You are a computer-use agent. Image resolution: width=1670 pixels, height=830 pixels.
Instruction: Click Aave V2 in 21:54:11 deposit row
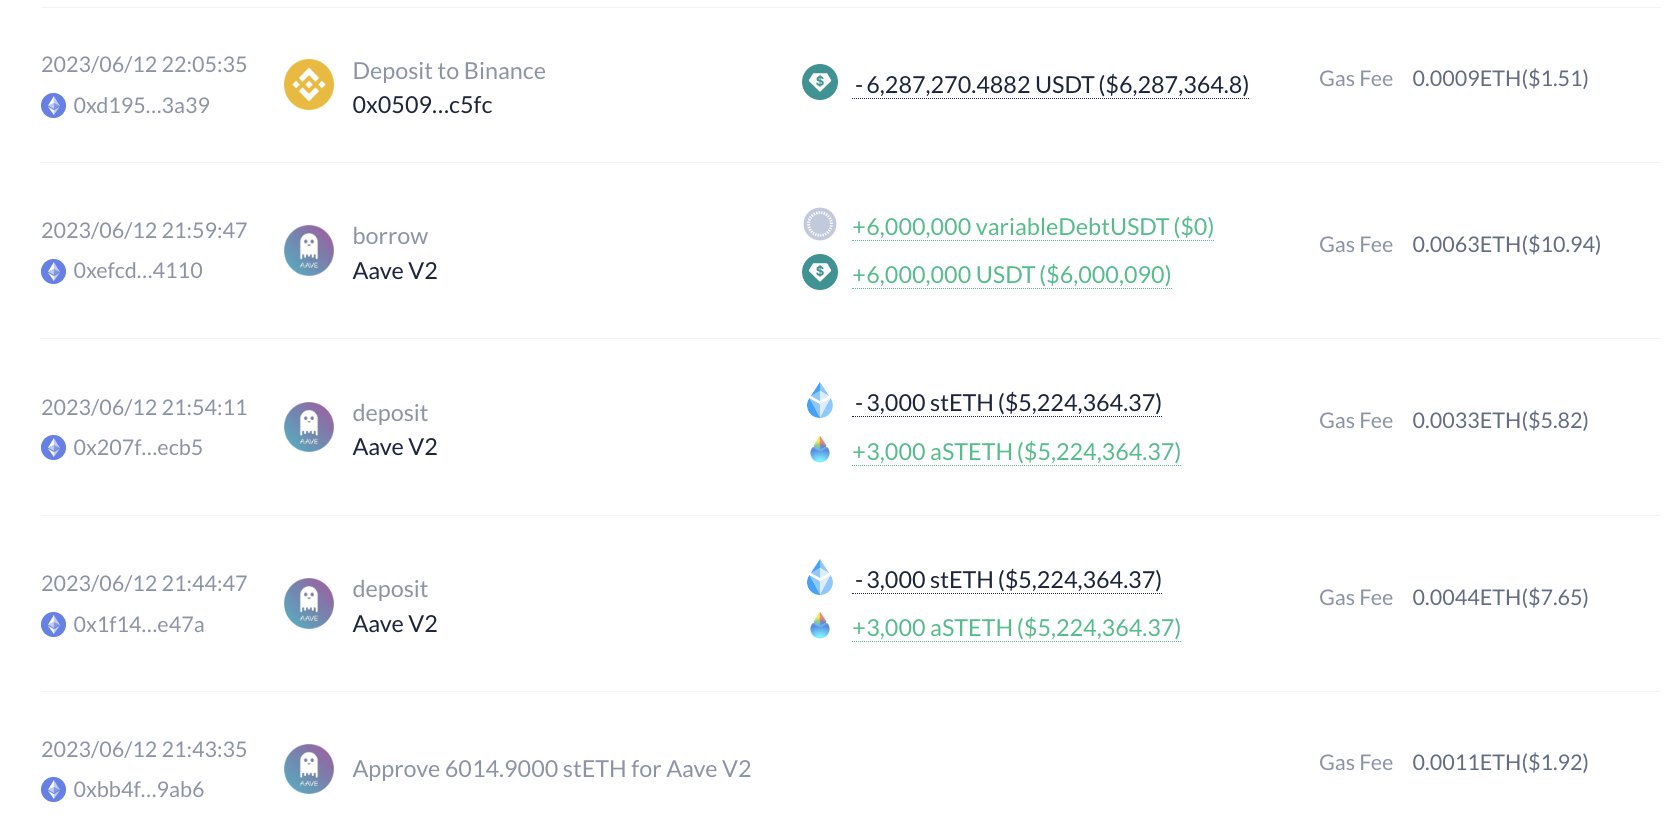coord(395,447)
